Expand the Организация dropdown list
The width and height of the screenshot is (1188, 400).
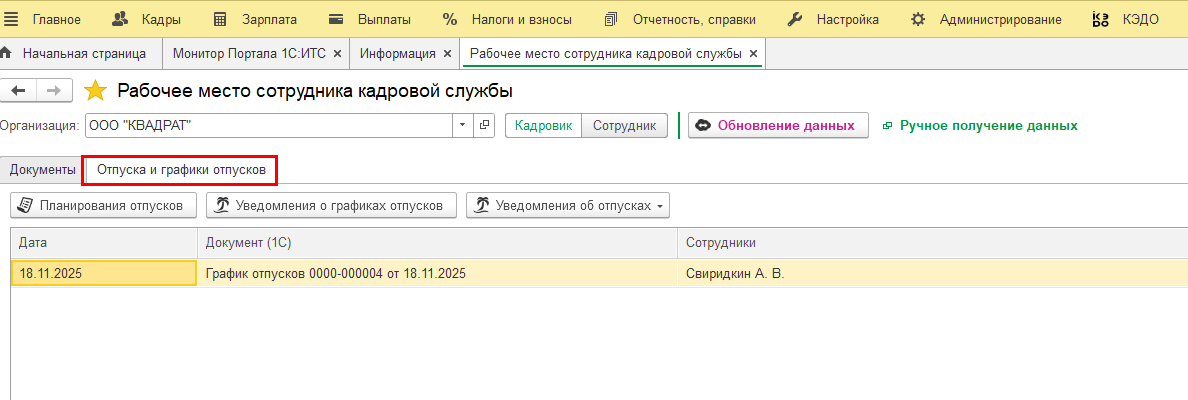tap(462, 125)
